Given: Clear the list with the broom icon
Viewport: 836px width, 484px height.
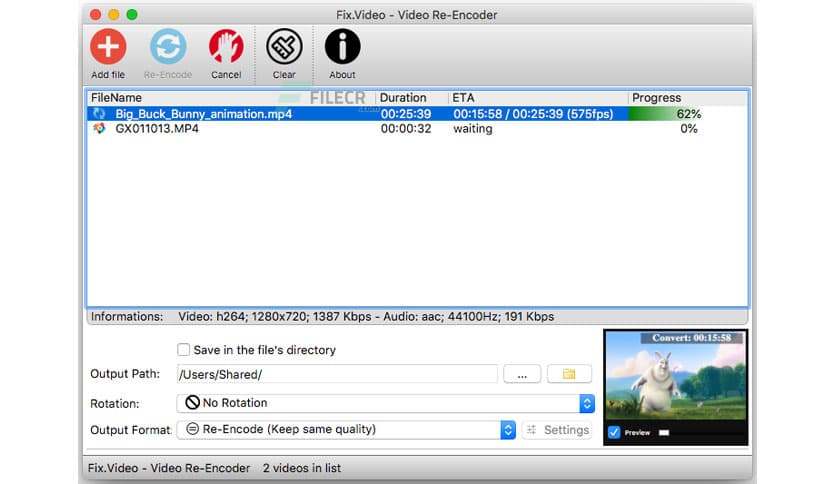Looking at the screenshot, I should (x=284, y=46).
